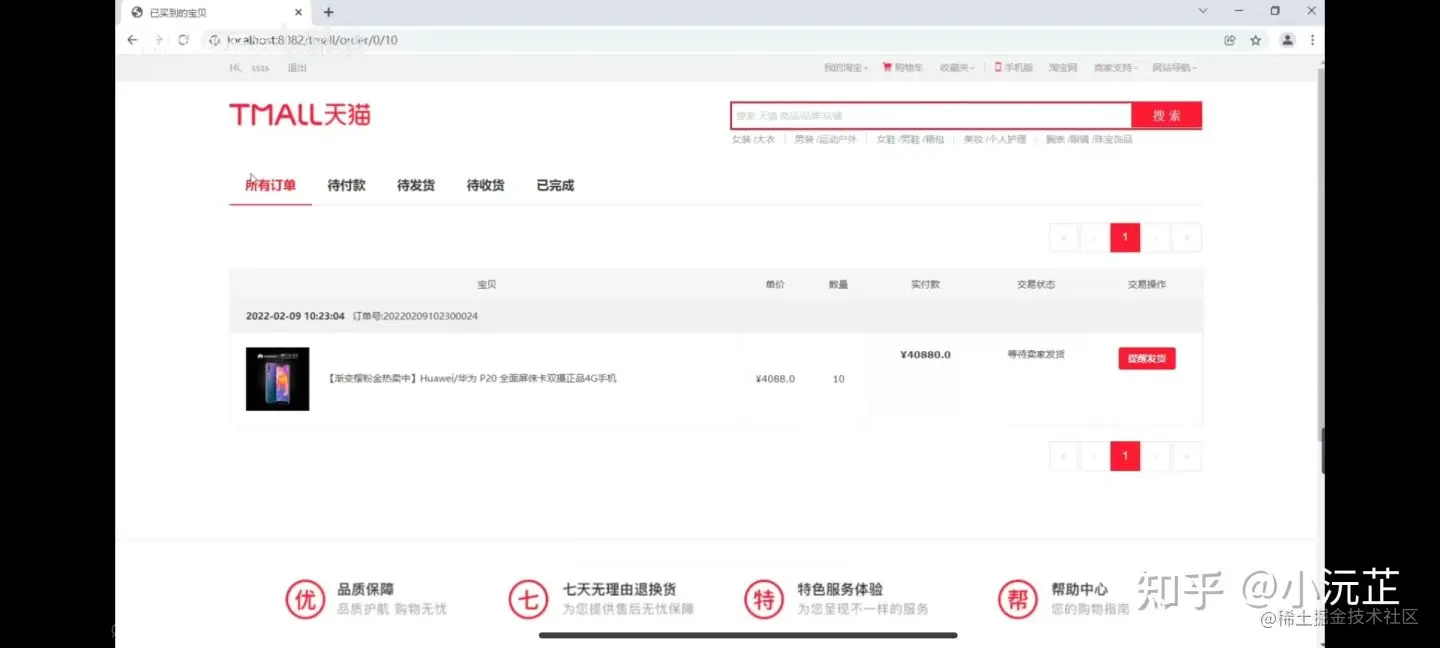The height and width of the screenshot is (648, 1440).
Task: Open the tab search chevron in title bar
Action: [1203, 11]
